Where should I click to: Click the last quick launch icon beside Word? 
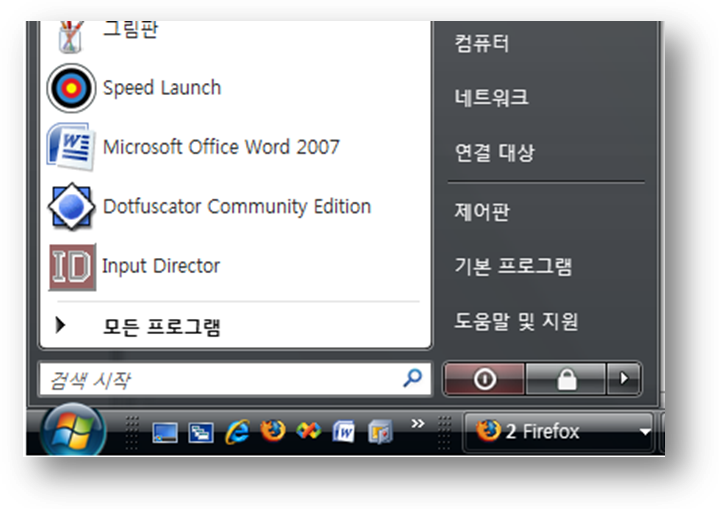pyautogui.click(x=380, y=432)
